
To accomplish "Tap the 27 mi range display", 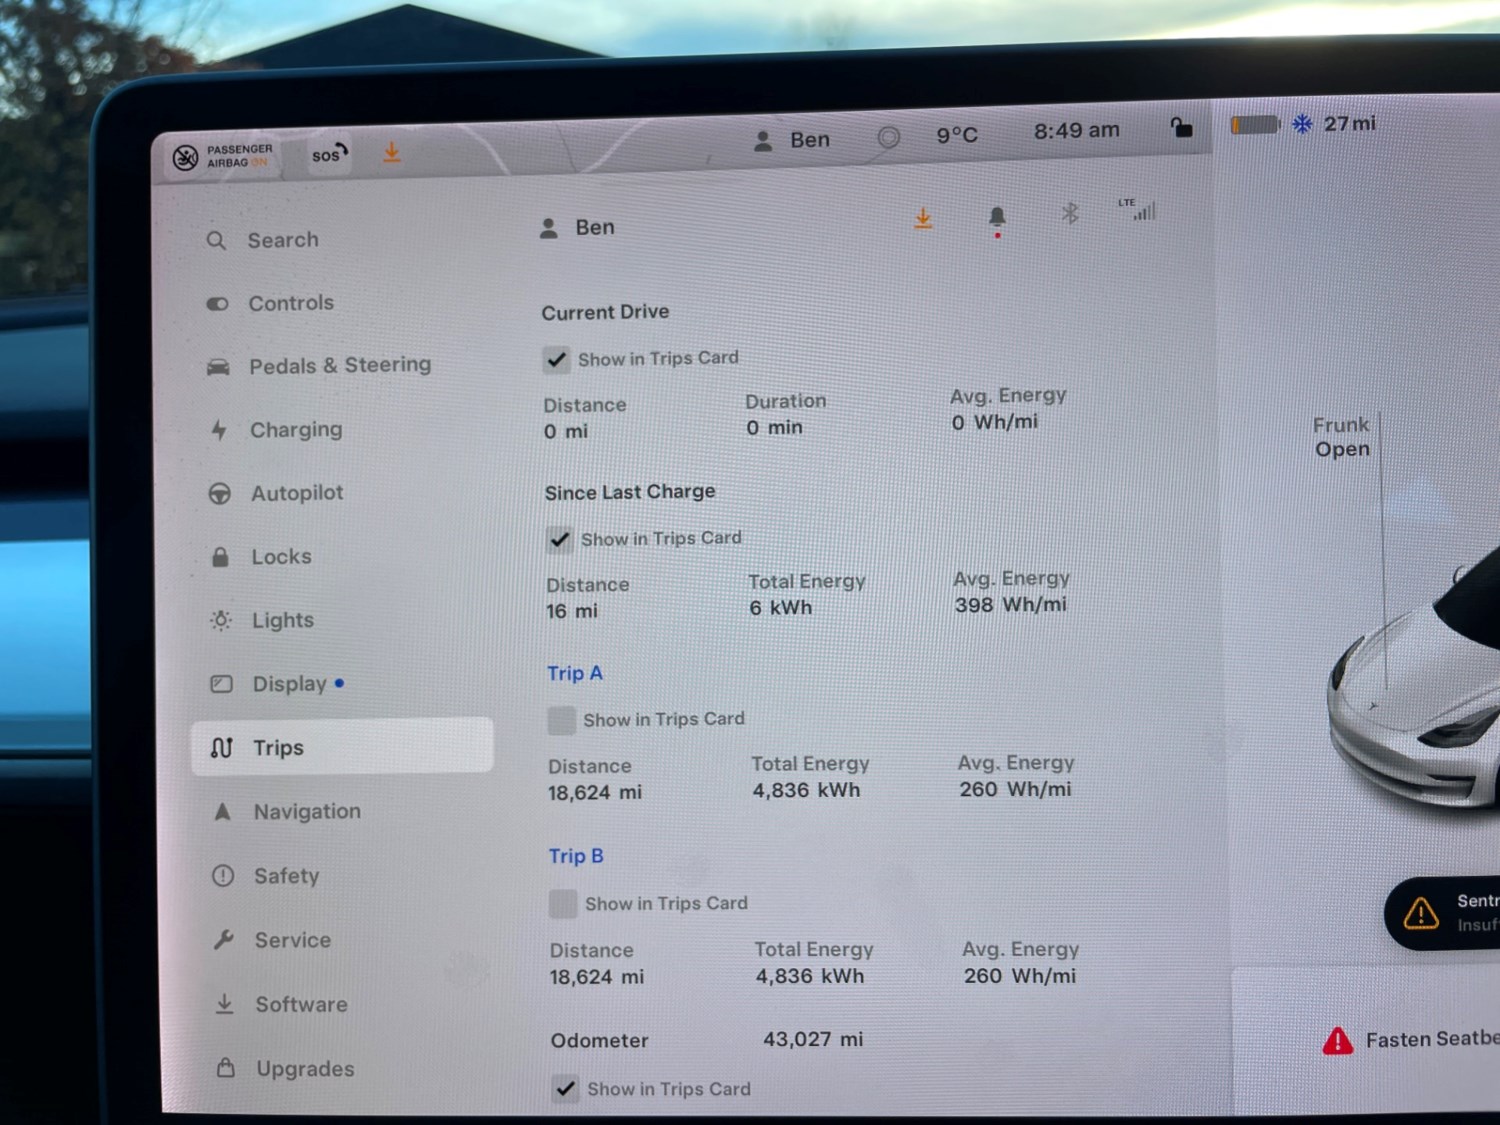I will click(x=1350, y=124).
